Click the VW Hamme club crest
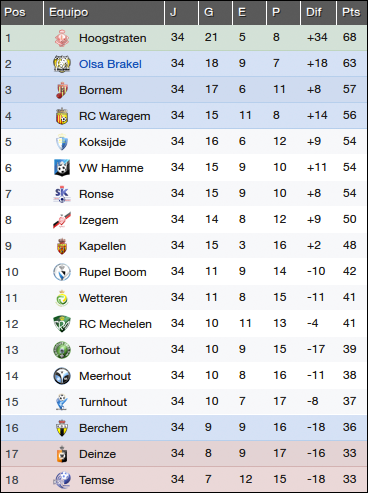The image size is (368, 493). 62,168
